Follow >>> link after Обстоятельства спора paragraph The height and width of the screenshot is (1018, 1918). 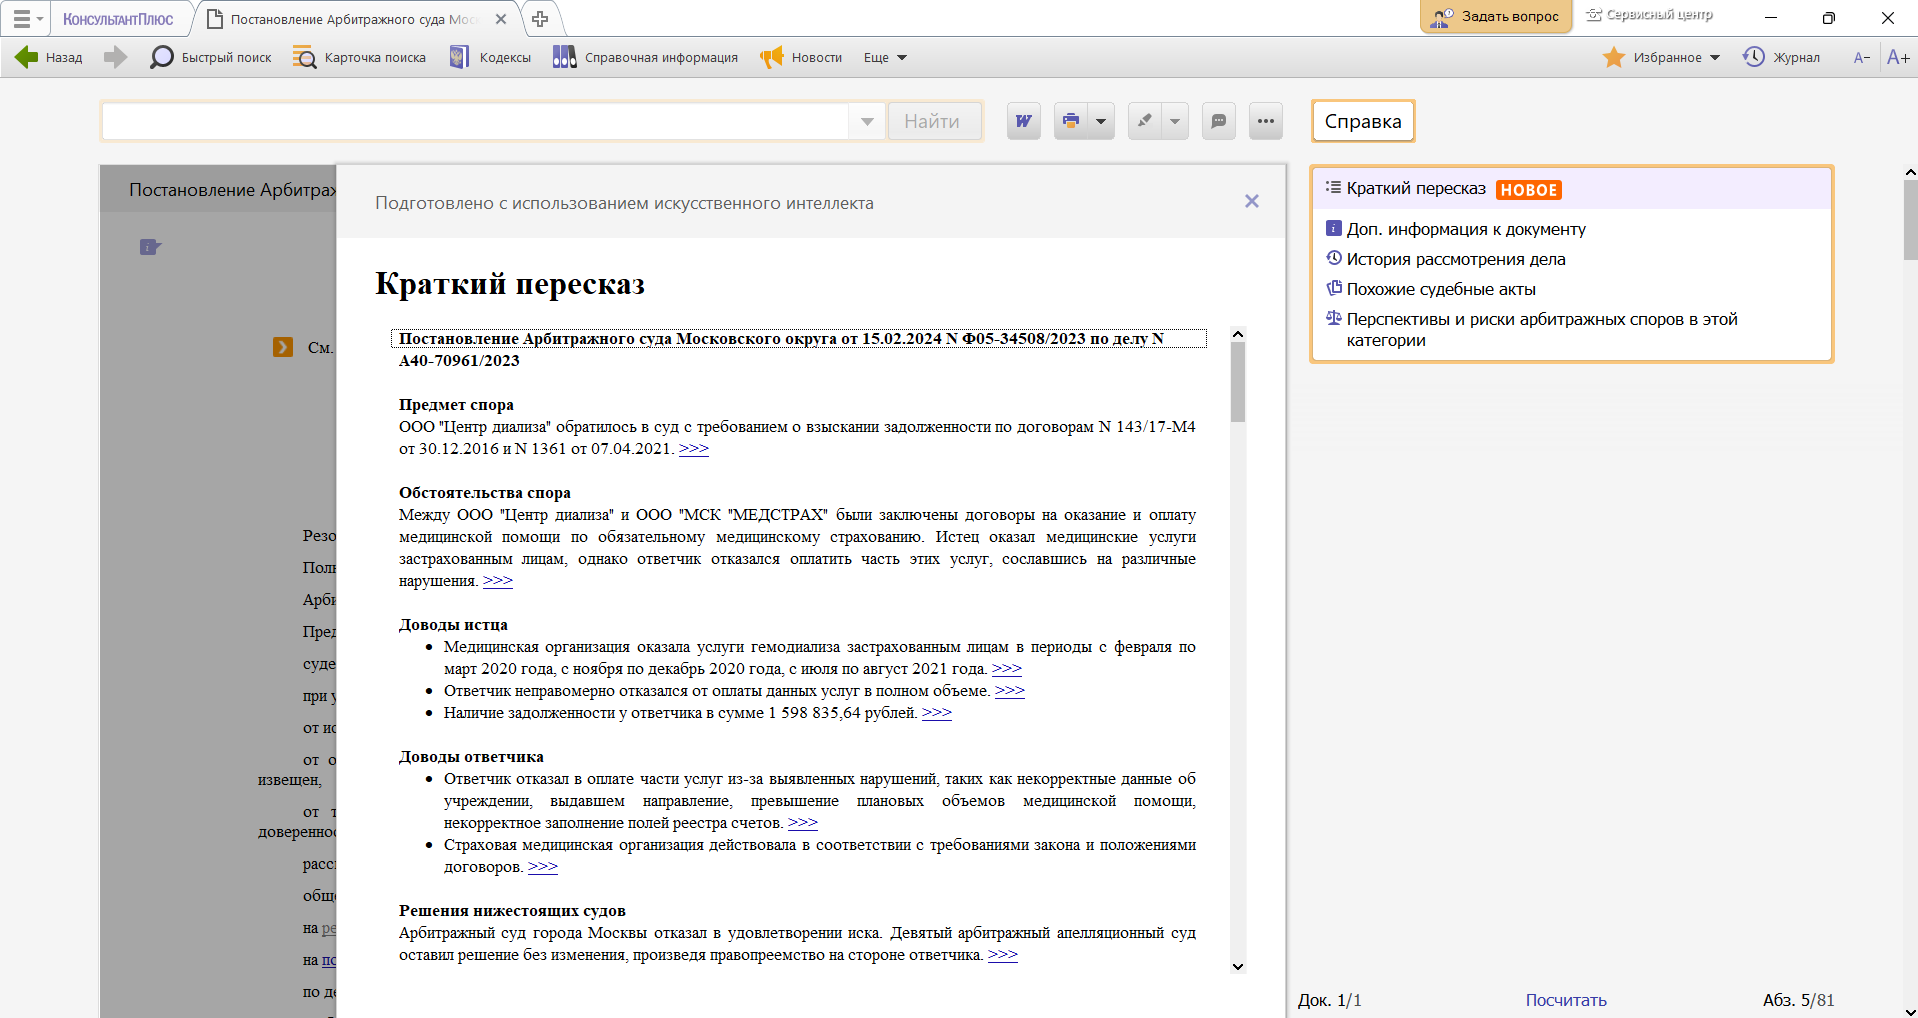tap(498, 581)
